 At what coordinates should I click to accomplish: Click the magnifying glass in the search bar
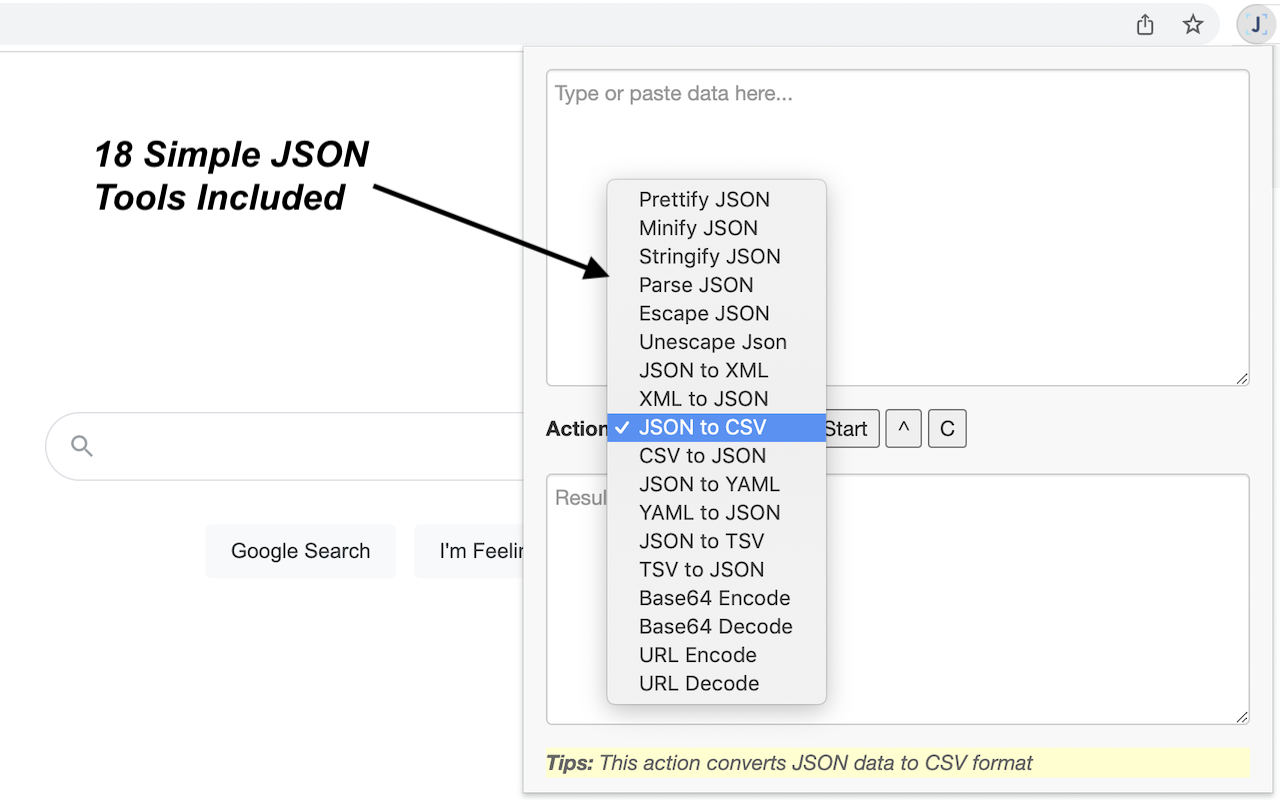tap(80, 445)
